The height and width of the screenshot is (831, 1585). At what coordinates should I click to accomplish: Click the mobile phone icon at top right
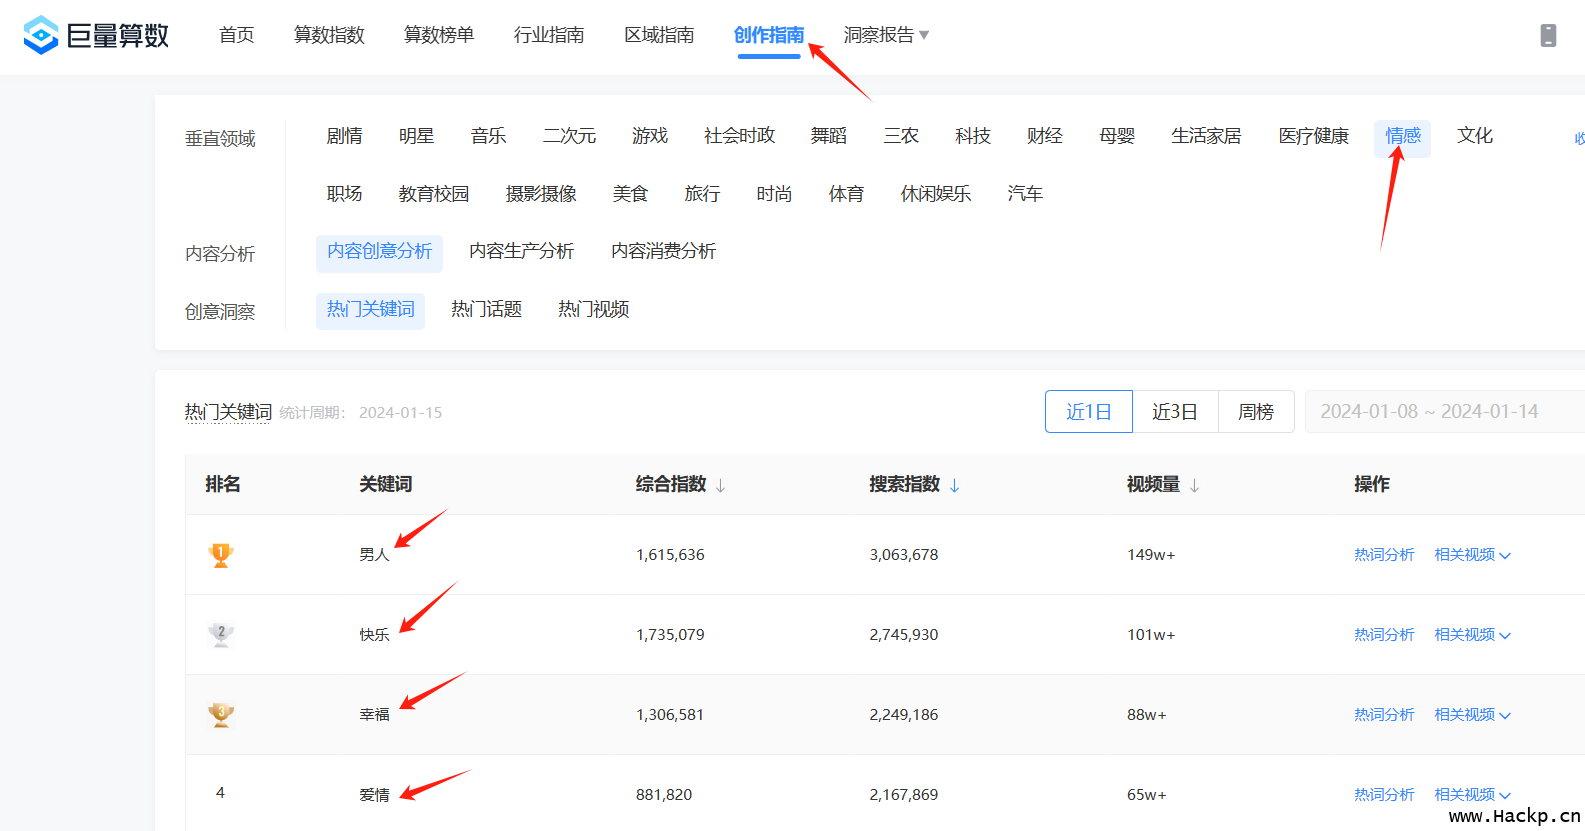click(x=1548, y=36)
